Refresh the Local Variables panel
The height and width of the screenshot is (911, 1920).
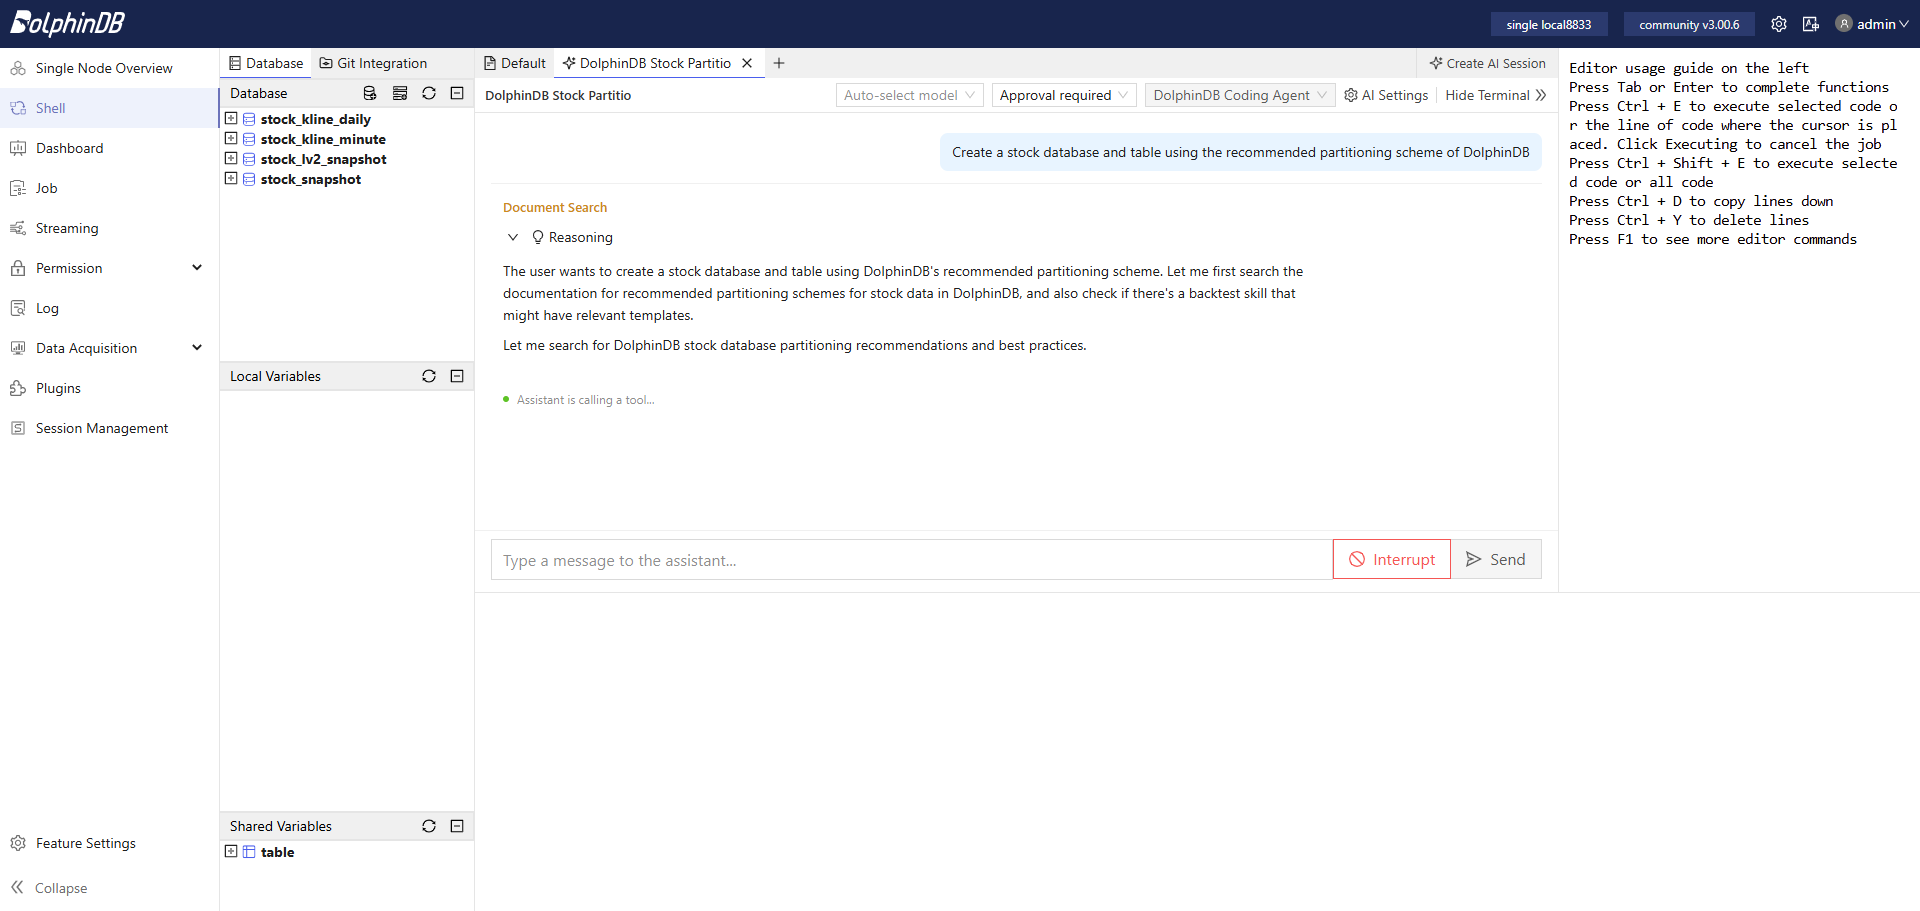(x=429, y=376)
